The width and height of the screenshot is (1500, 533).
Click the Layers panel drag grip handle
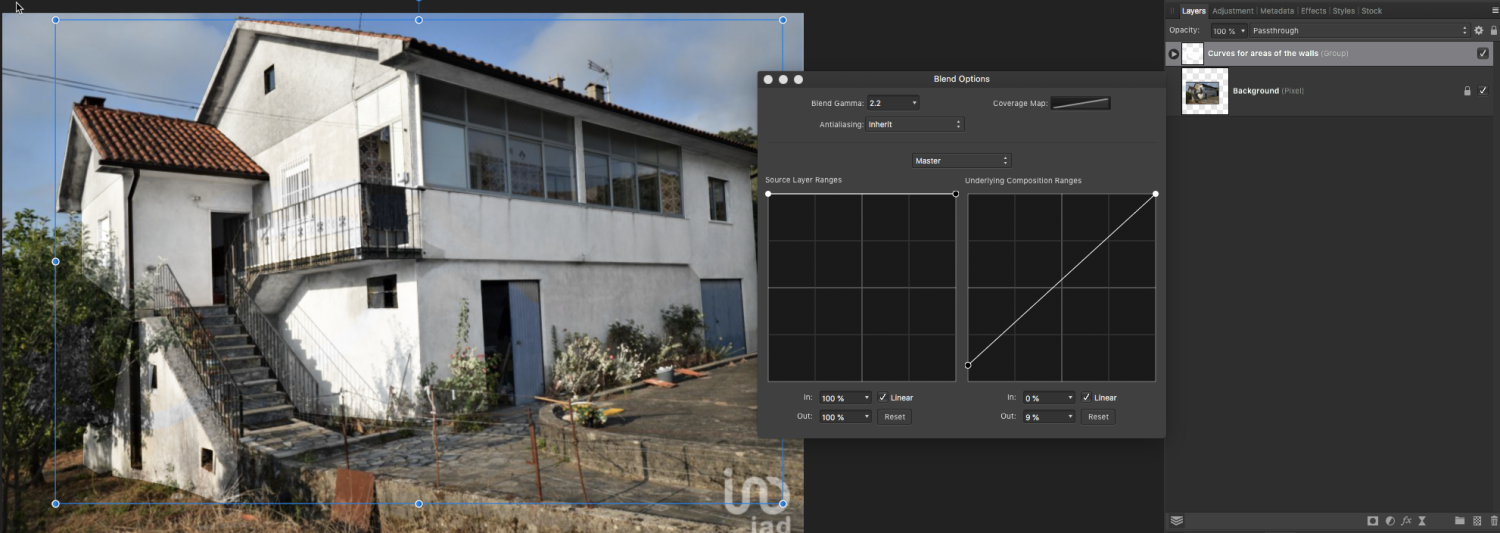click(1173, 11)
